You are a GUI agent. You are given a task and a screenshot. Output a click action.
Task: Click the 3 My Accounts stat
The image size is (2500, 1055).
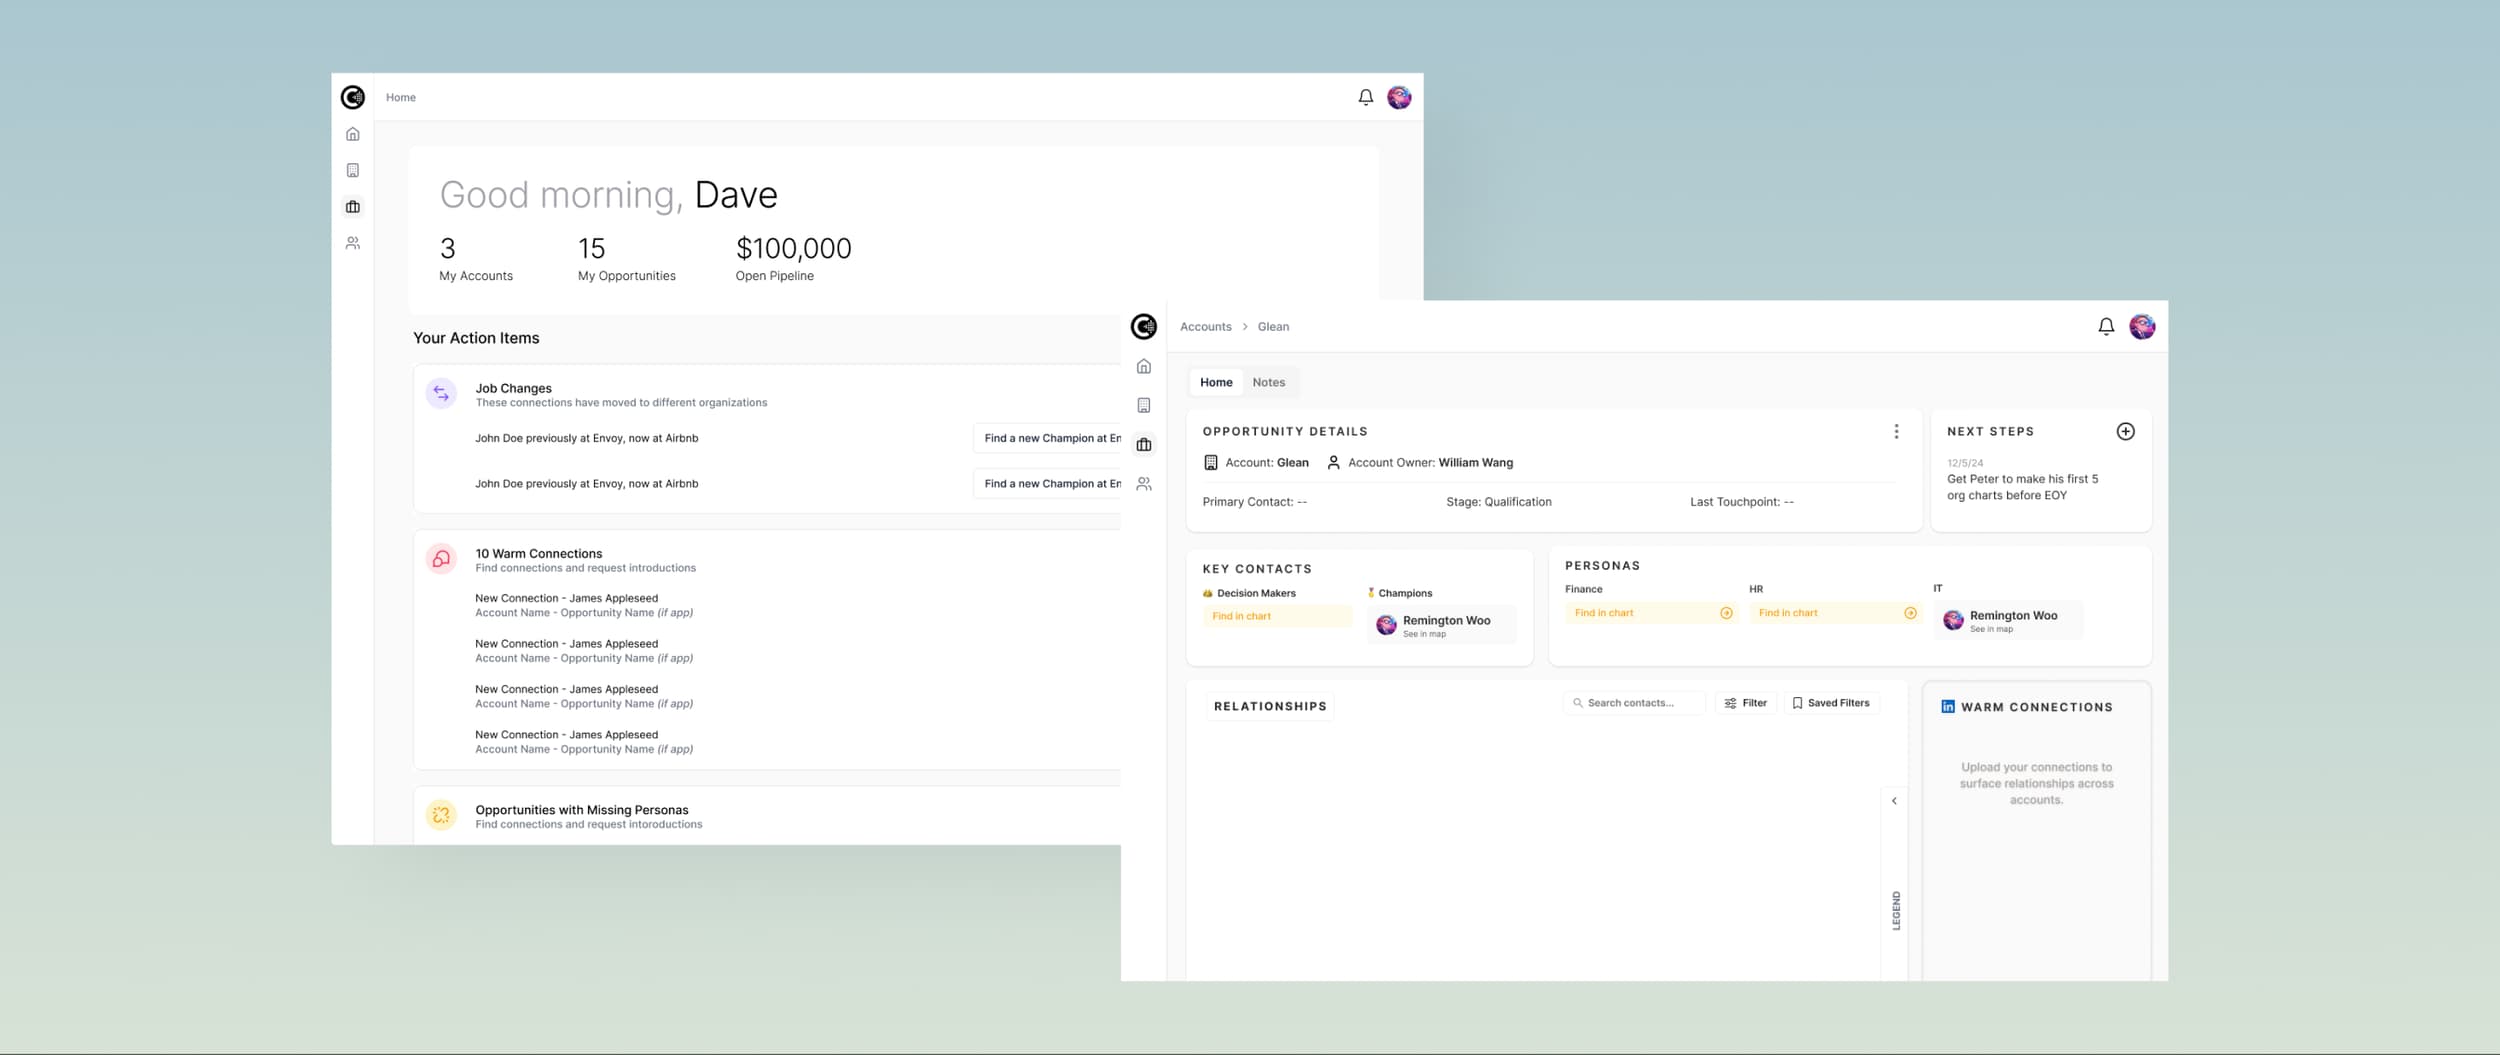pyautogui.click(x=476, y=259)
